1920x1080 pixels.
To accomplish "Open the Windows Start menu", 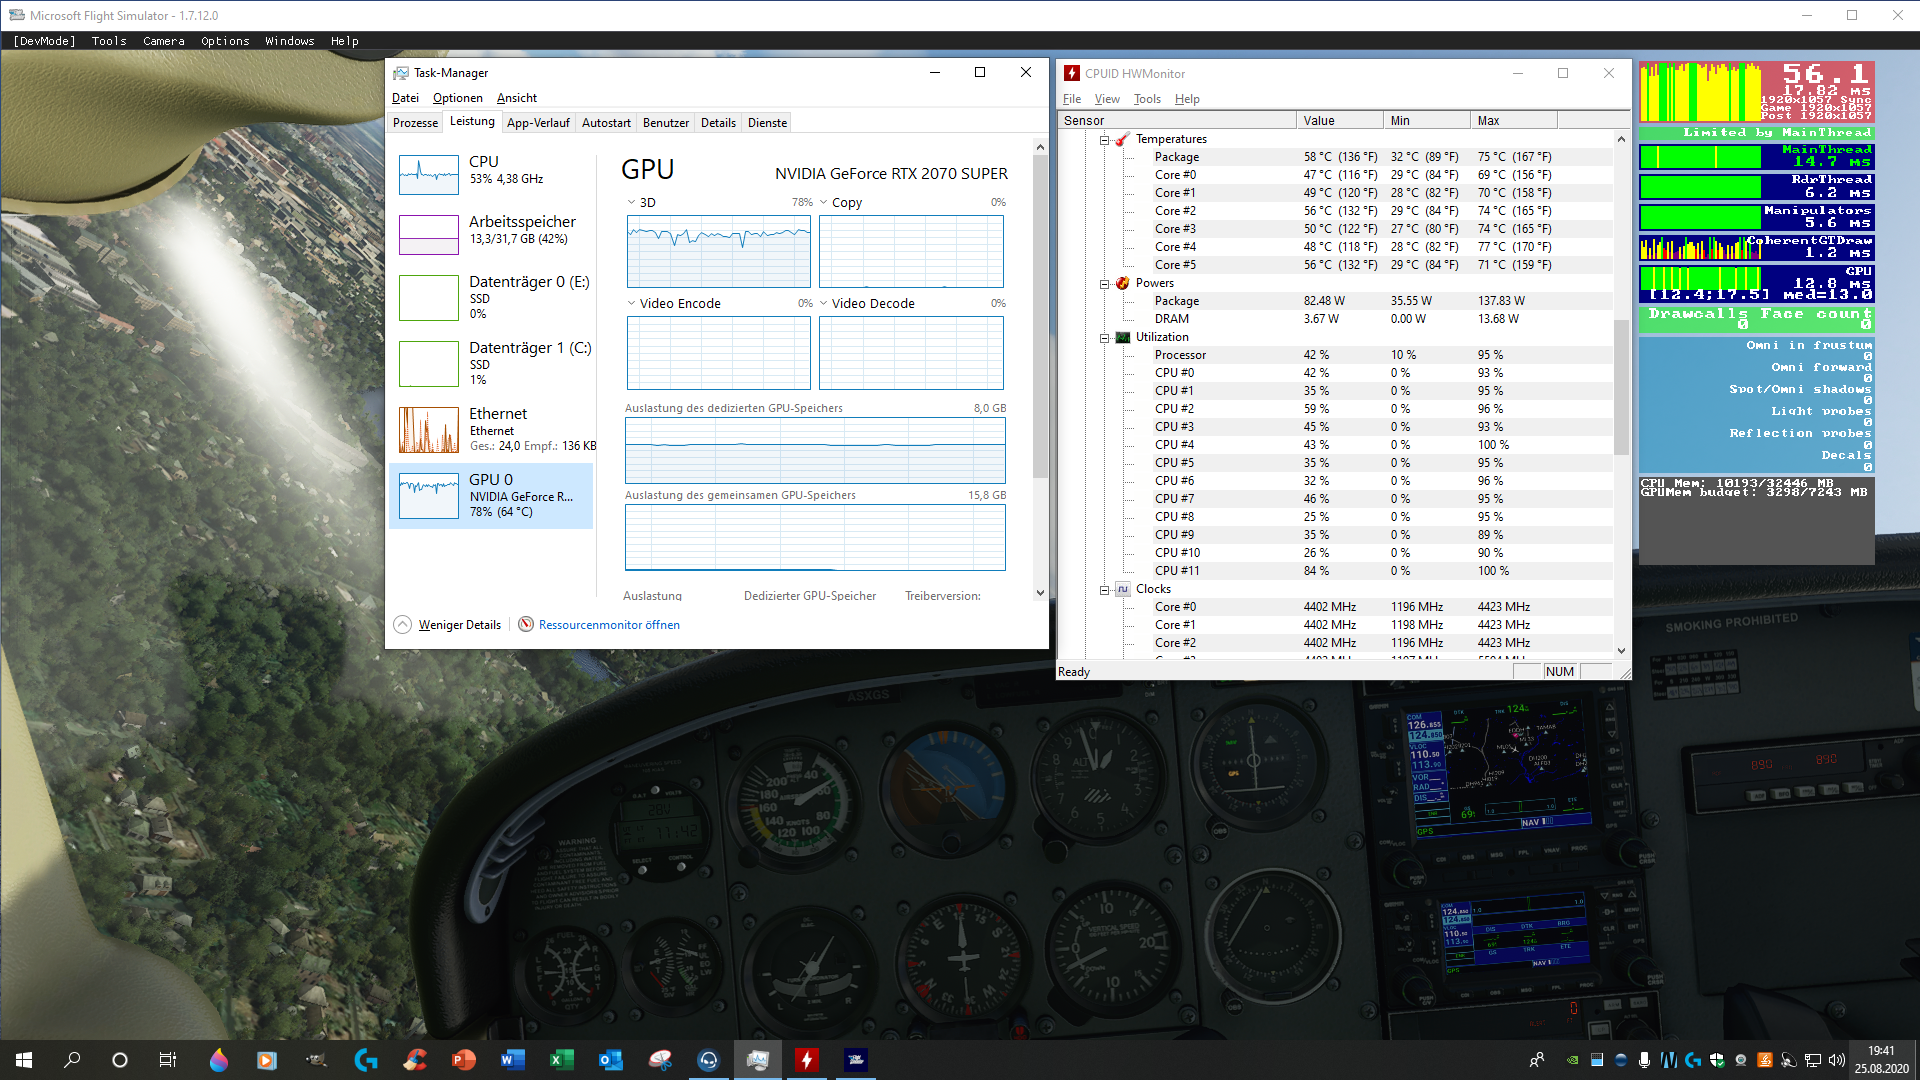I will (24, 1060).
